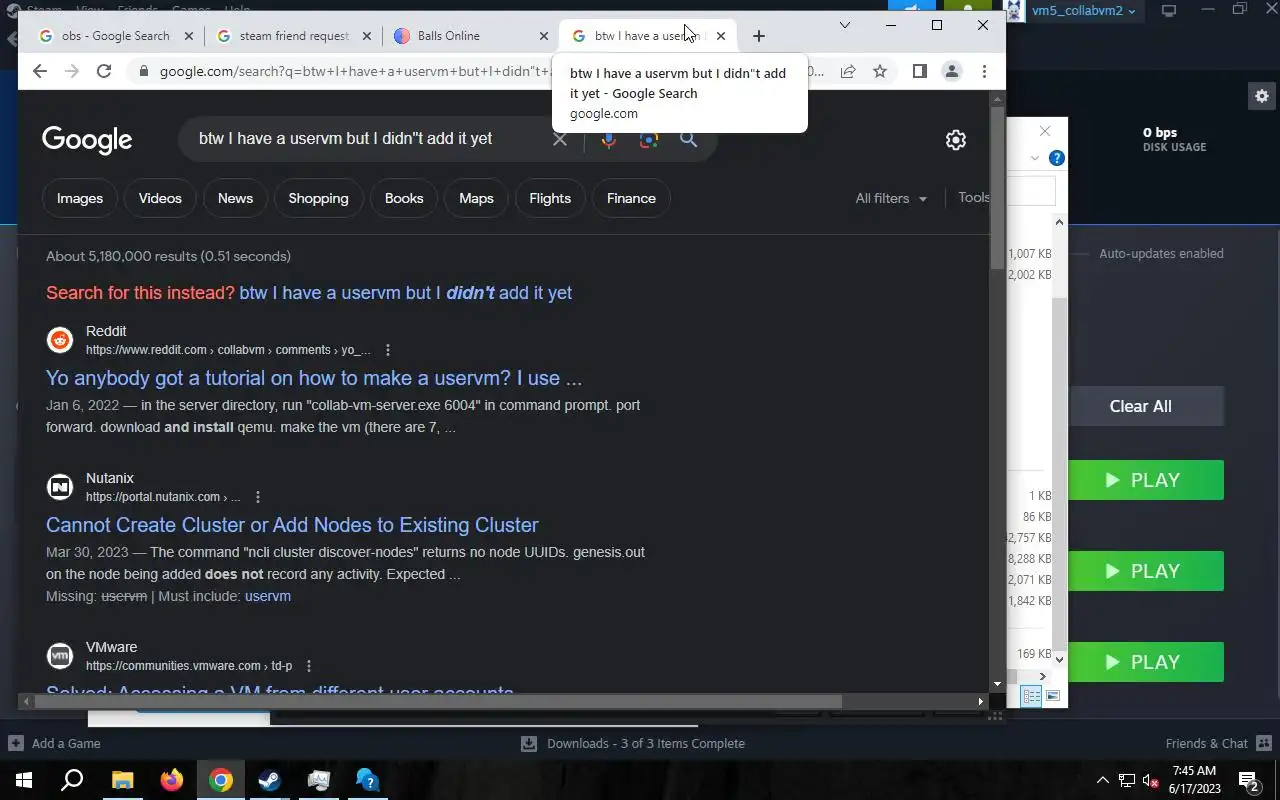Open Steam Downloads status bar entry
Image resolution: width=1280 pixels, height=800 pixels.
633,743
